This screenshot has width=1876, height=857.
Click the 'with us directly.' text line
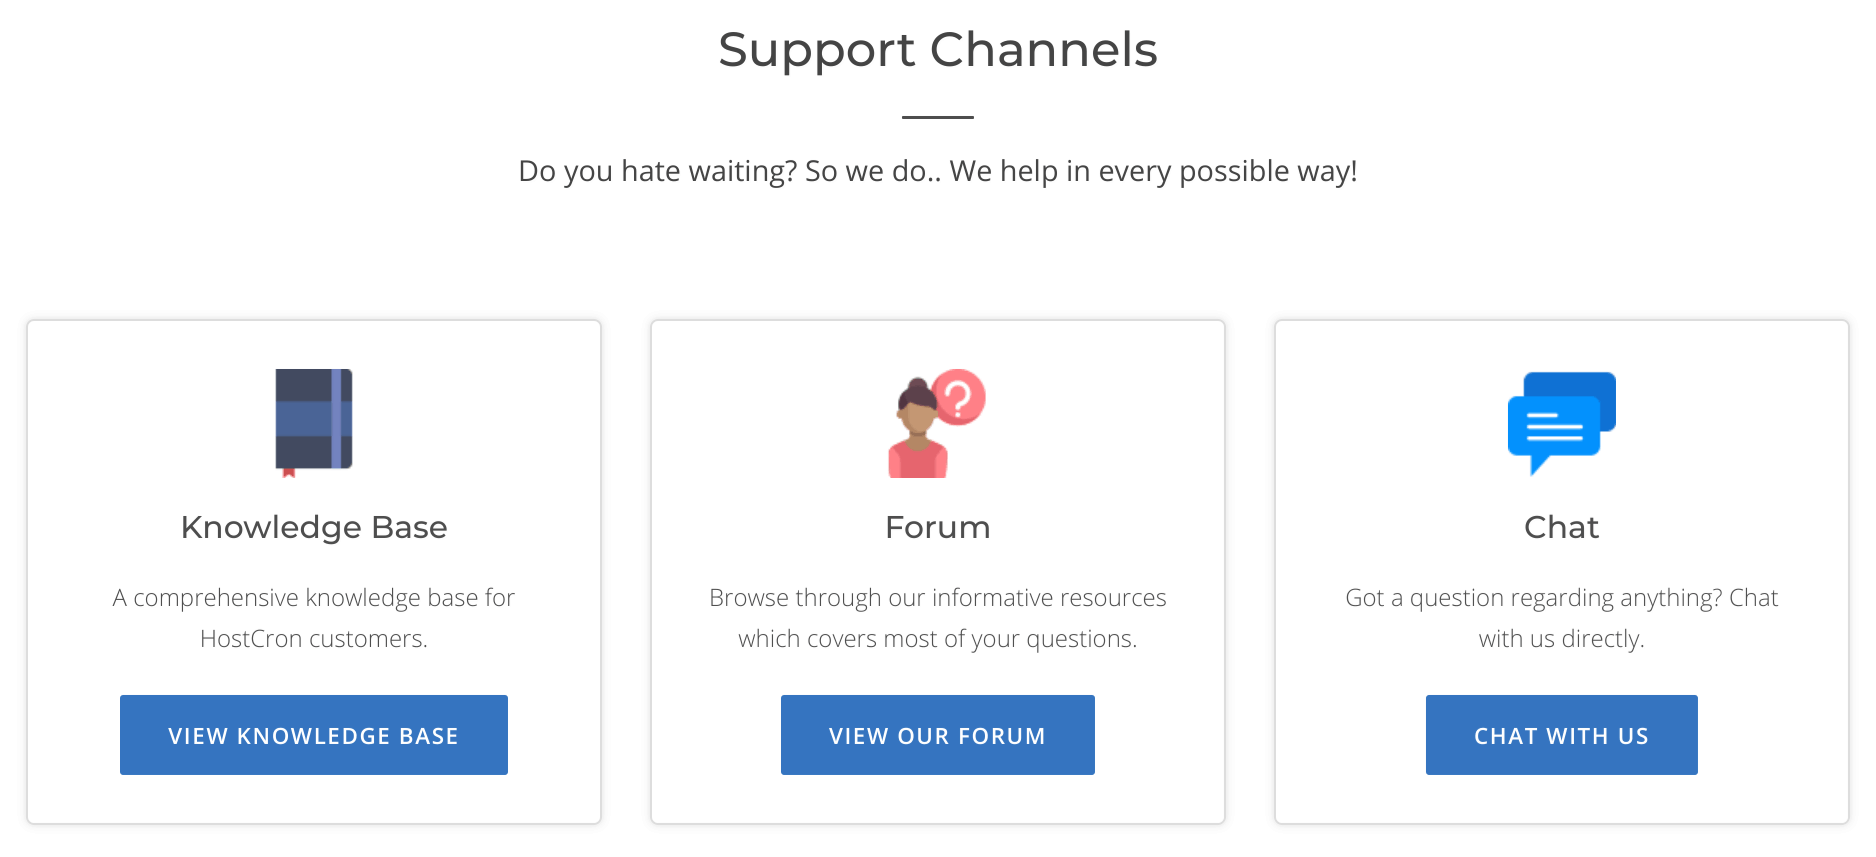pos(1562,639)
